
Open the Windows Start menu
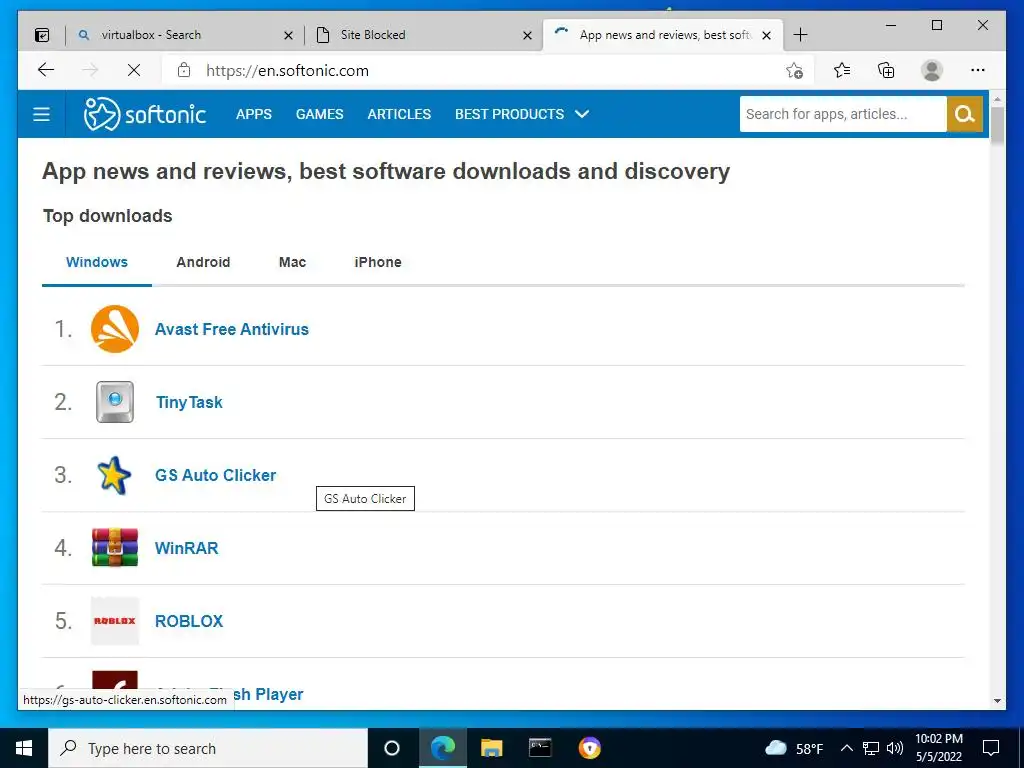click(24, 748)
